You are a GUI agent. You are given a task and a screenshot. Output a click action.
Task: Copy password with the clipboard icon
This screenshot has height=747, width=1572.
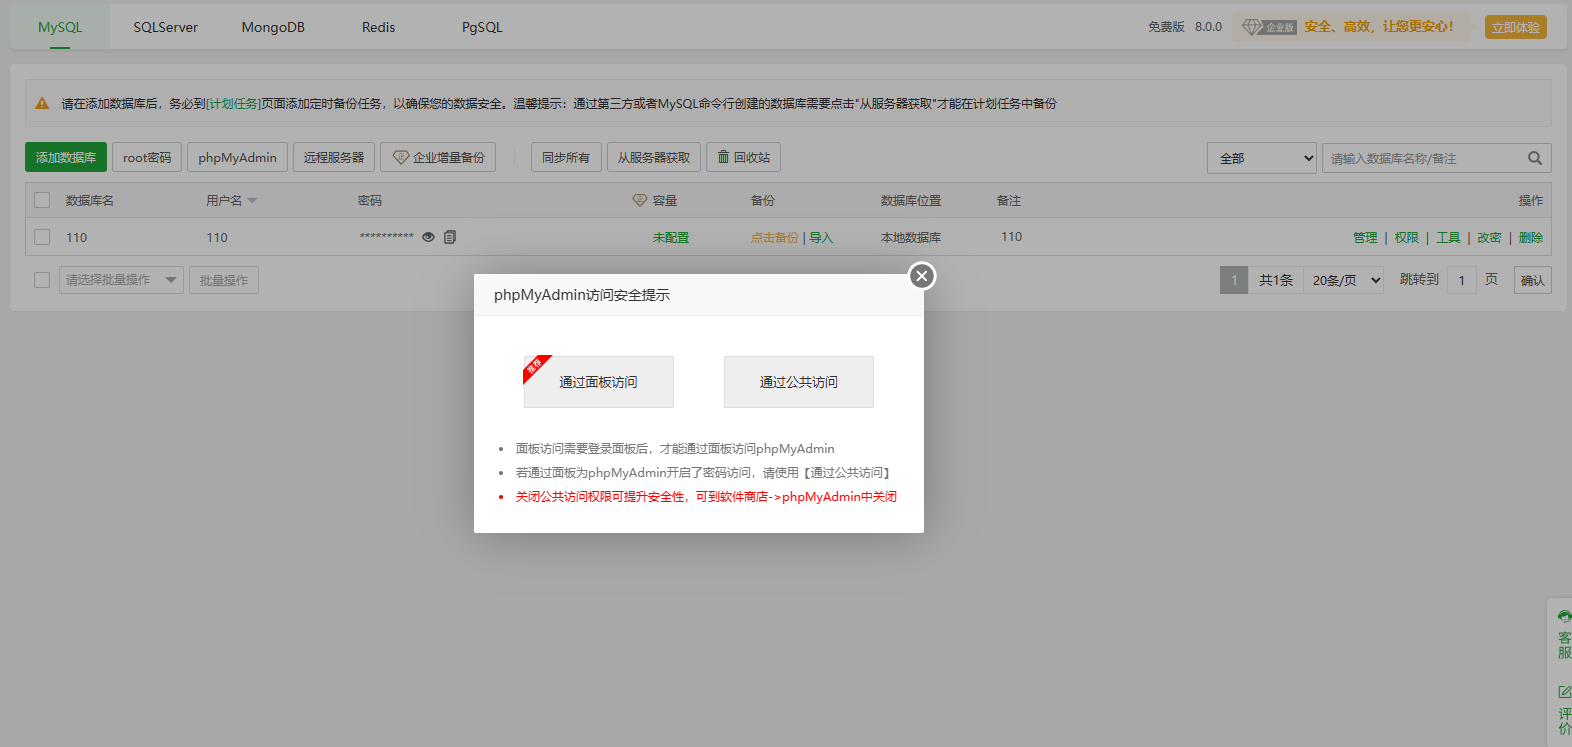[x=450, y=237]
